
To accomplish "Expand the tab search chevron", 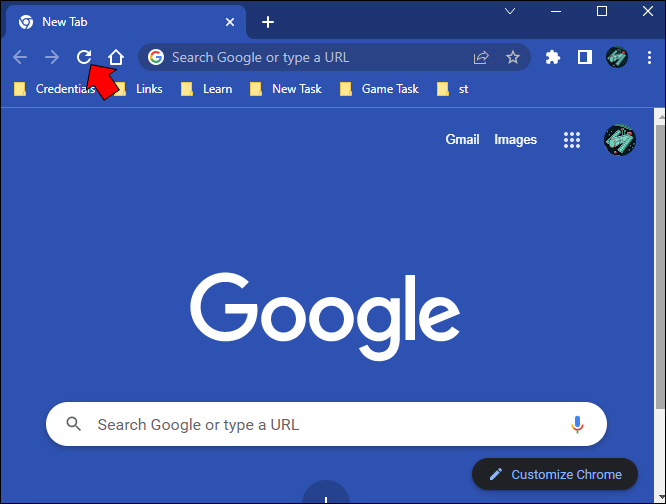I will tap(510, 11).
